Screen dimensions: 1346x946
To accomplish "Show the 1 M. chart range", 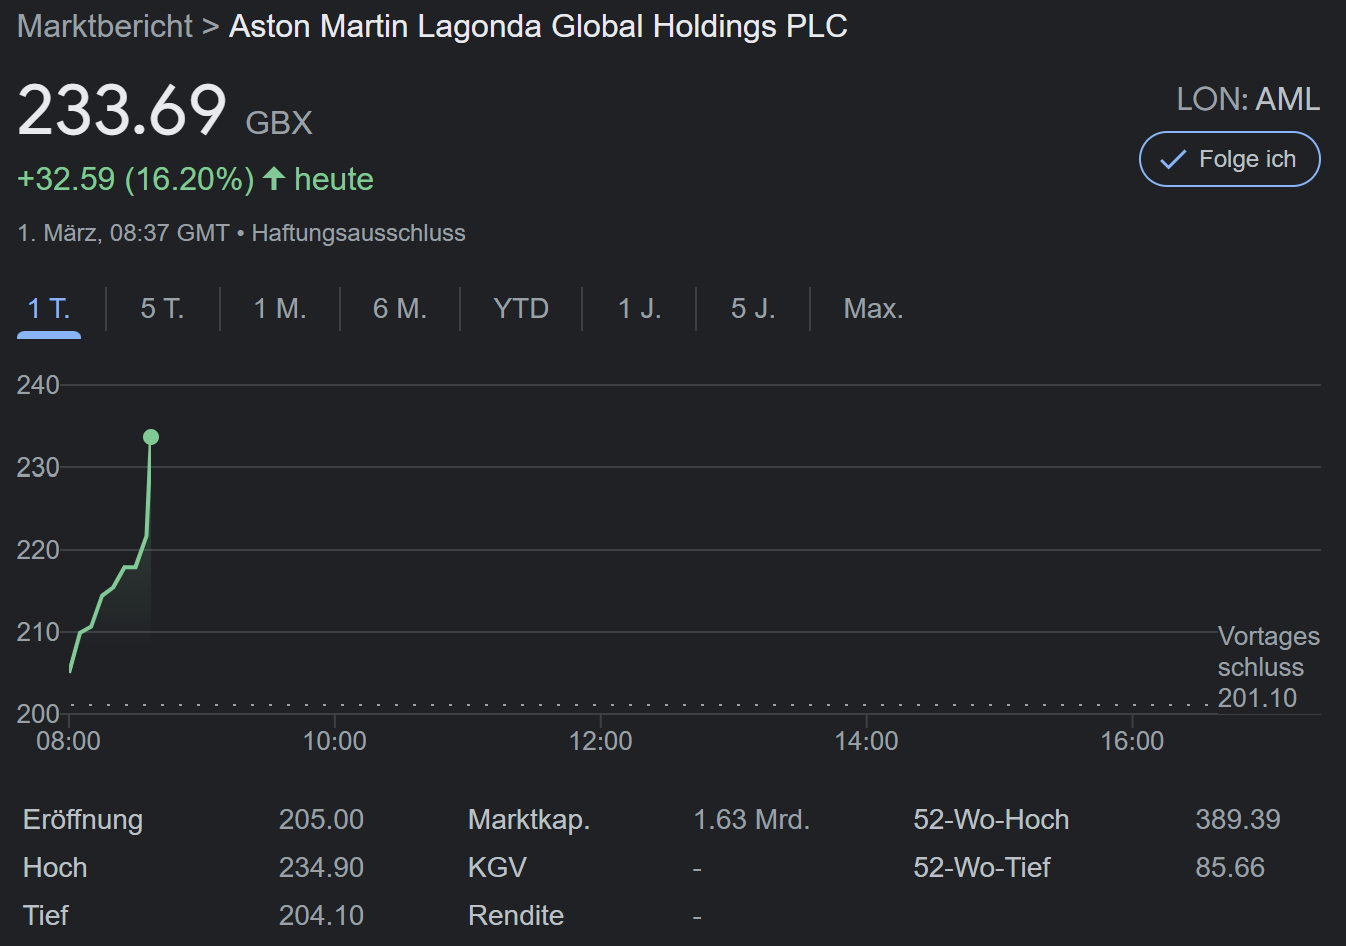I will pyautogui.click(x=280, y=308).
